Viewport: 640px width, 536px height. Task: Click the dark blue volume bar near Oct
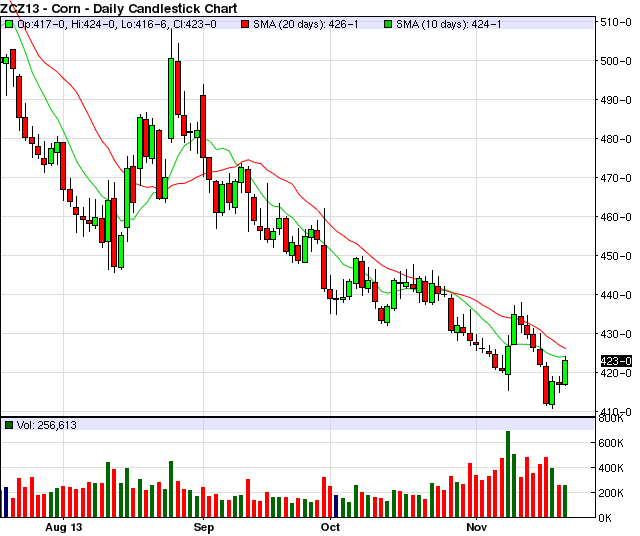[x=336, y=506]
